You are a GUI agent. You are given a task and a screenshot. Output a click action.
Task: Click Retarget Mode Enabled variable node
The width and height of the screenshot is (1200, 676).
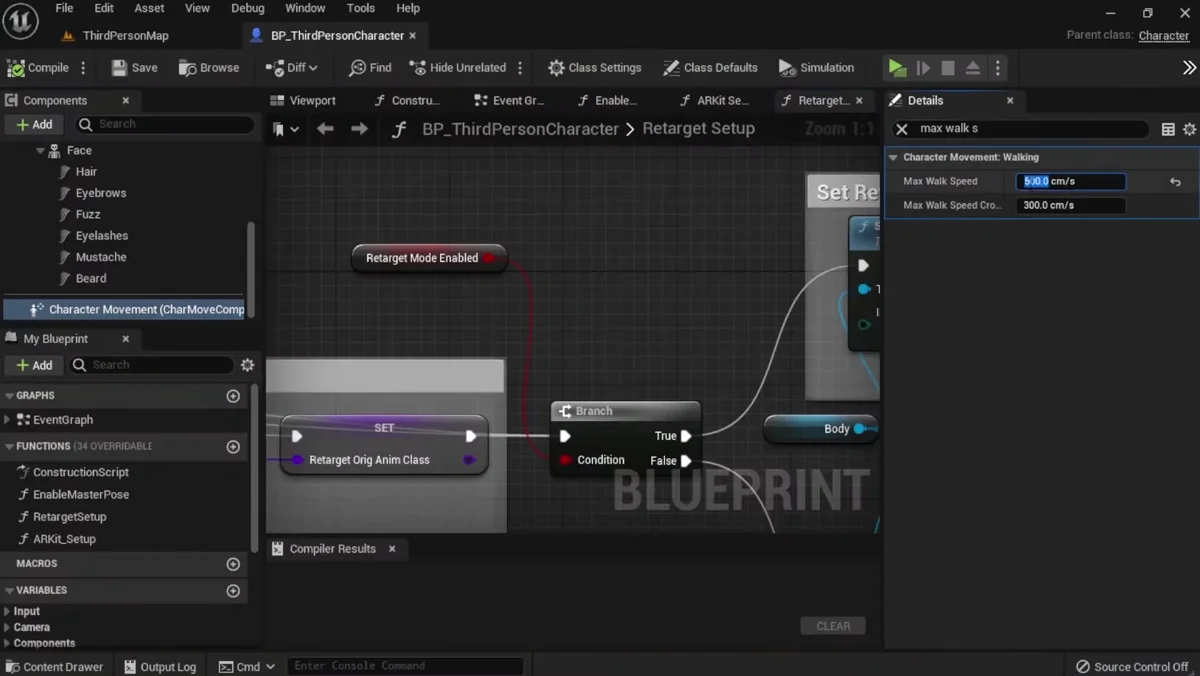coord(429,258)
